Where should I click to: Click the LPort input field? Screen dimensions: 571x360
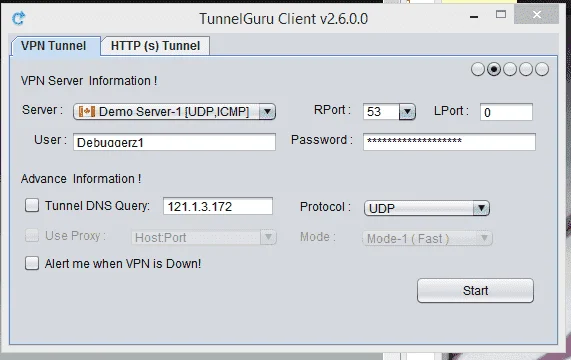tap(506, 112)
